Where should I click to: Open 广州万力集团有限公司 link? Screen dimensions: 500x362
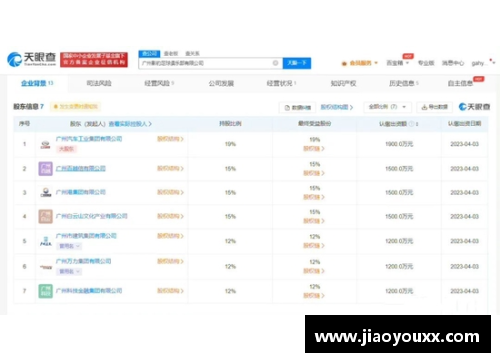tap(83, 261)
